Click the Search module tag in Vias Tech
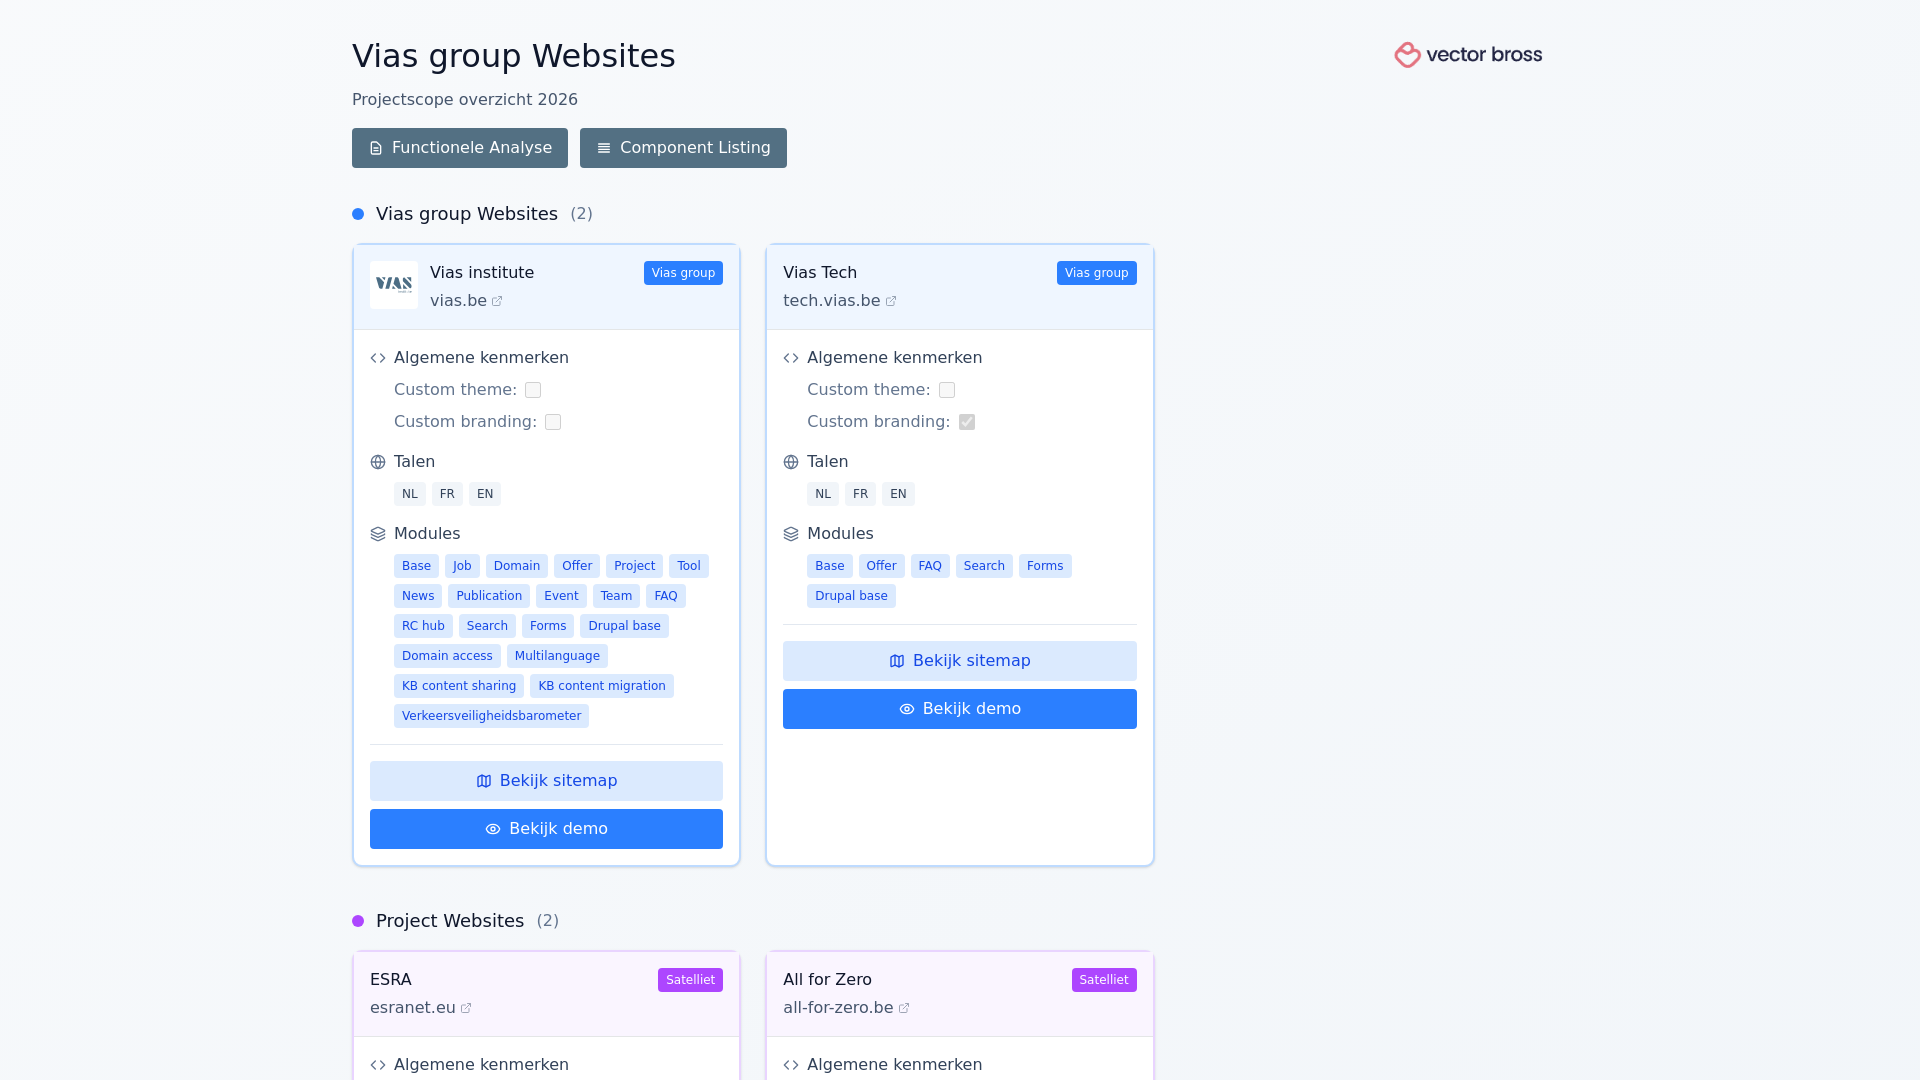This screenshot has width=1920, height=1080. coord(984,566)
